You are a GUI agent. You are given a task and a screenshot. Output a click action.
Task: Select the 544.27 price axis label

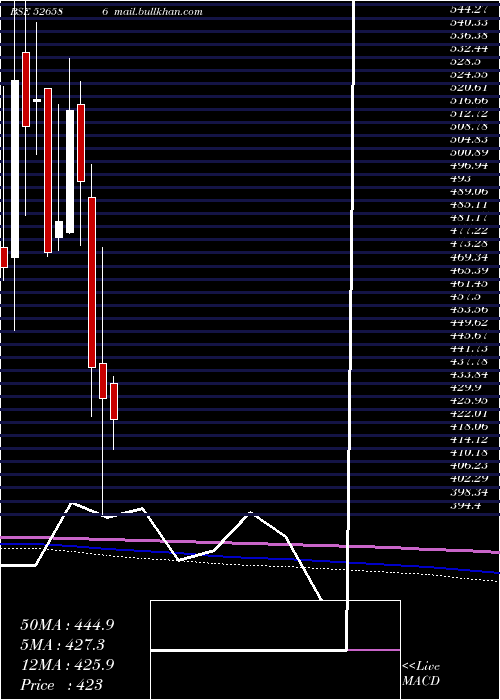coord(468,8)
